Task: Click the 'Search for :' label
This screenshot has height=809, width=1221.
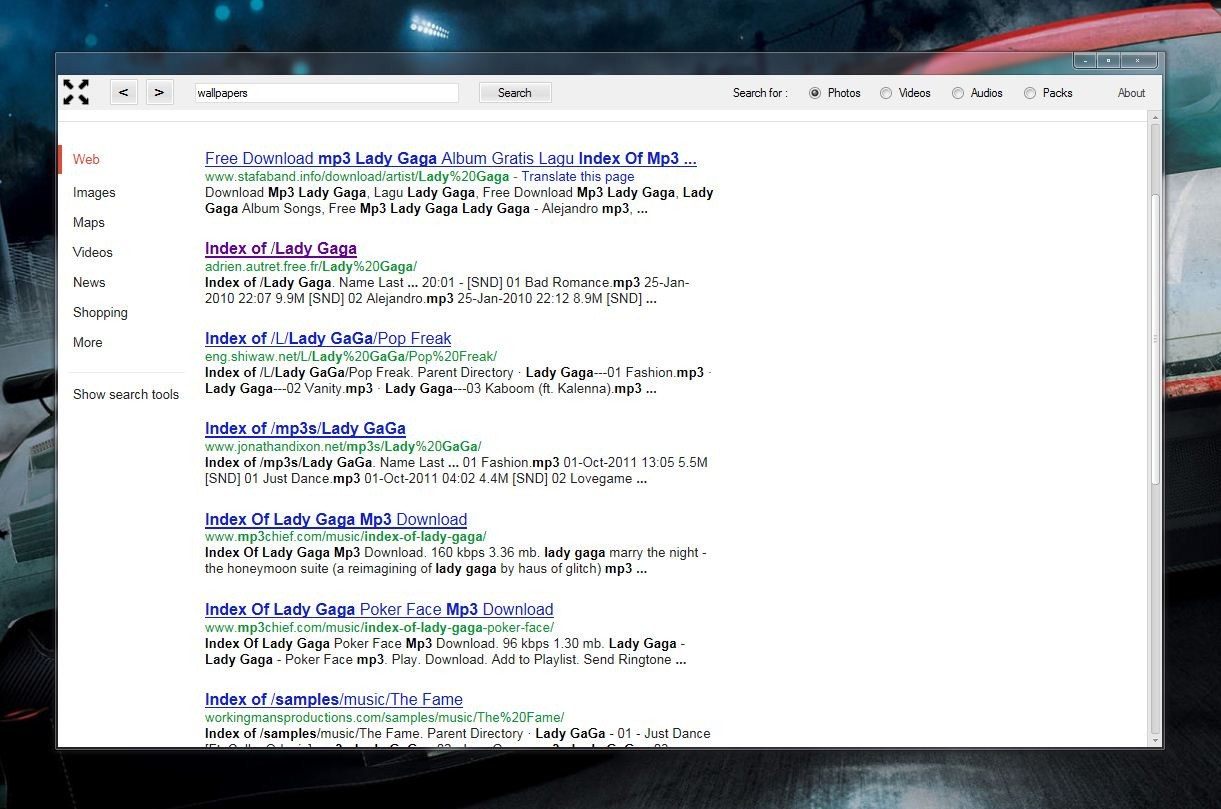Action: [760, 93]
